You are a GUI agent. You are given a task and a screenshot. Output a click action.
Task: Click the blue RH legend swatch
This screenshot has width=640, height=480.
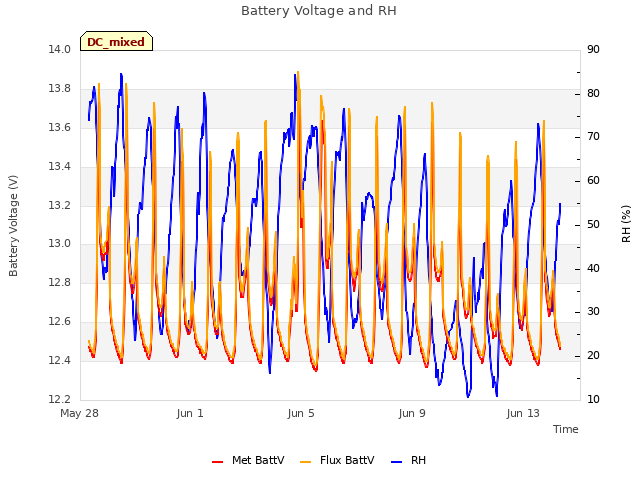click(396, 462)
